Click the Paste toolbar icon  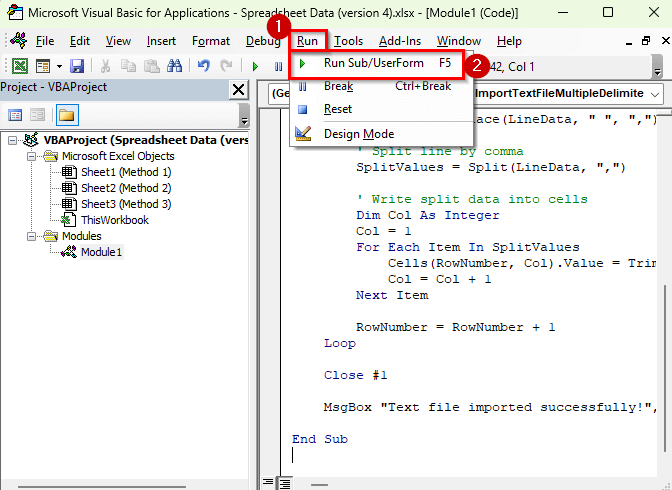pos(151,66)
